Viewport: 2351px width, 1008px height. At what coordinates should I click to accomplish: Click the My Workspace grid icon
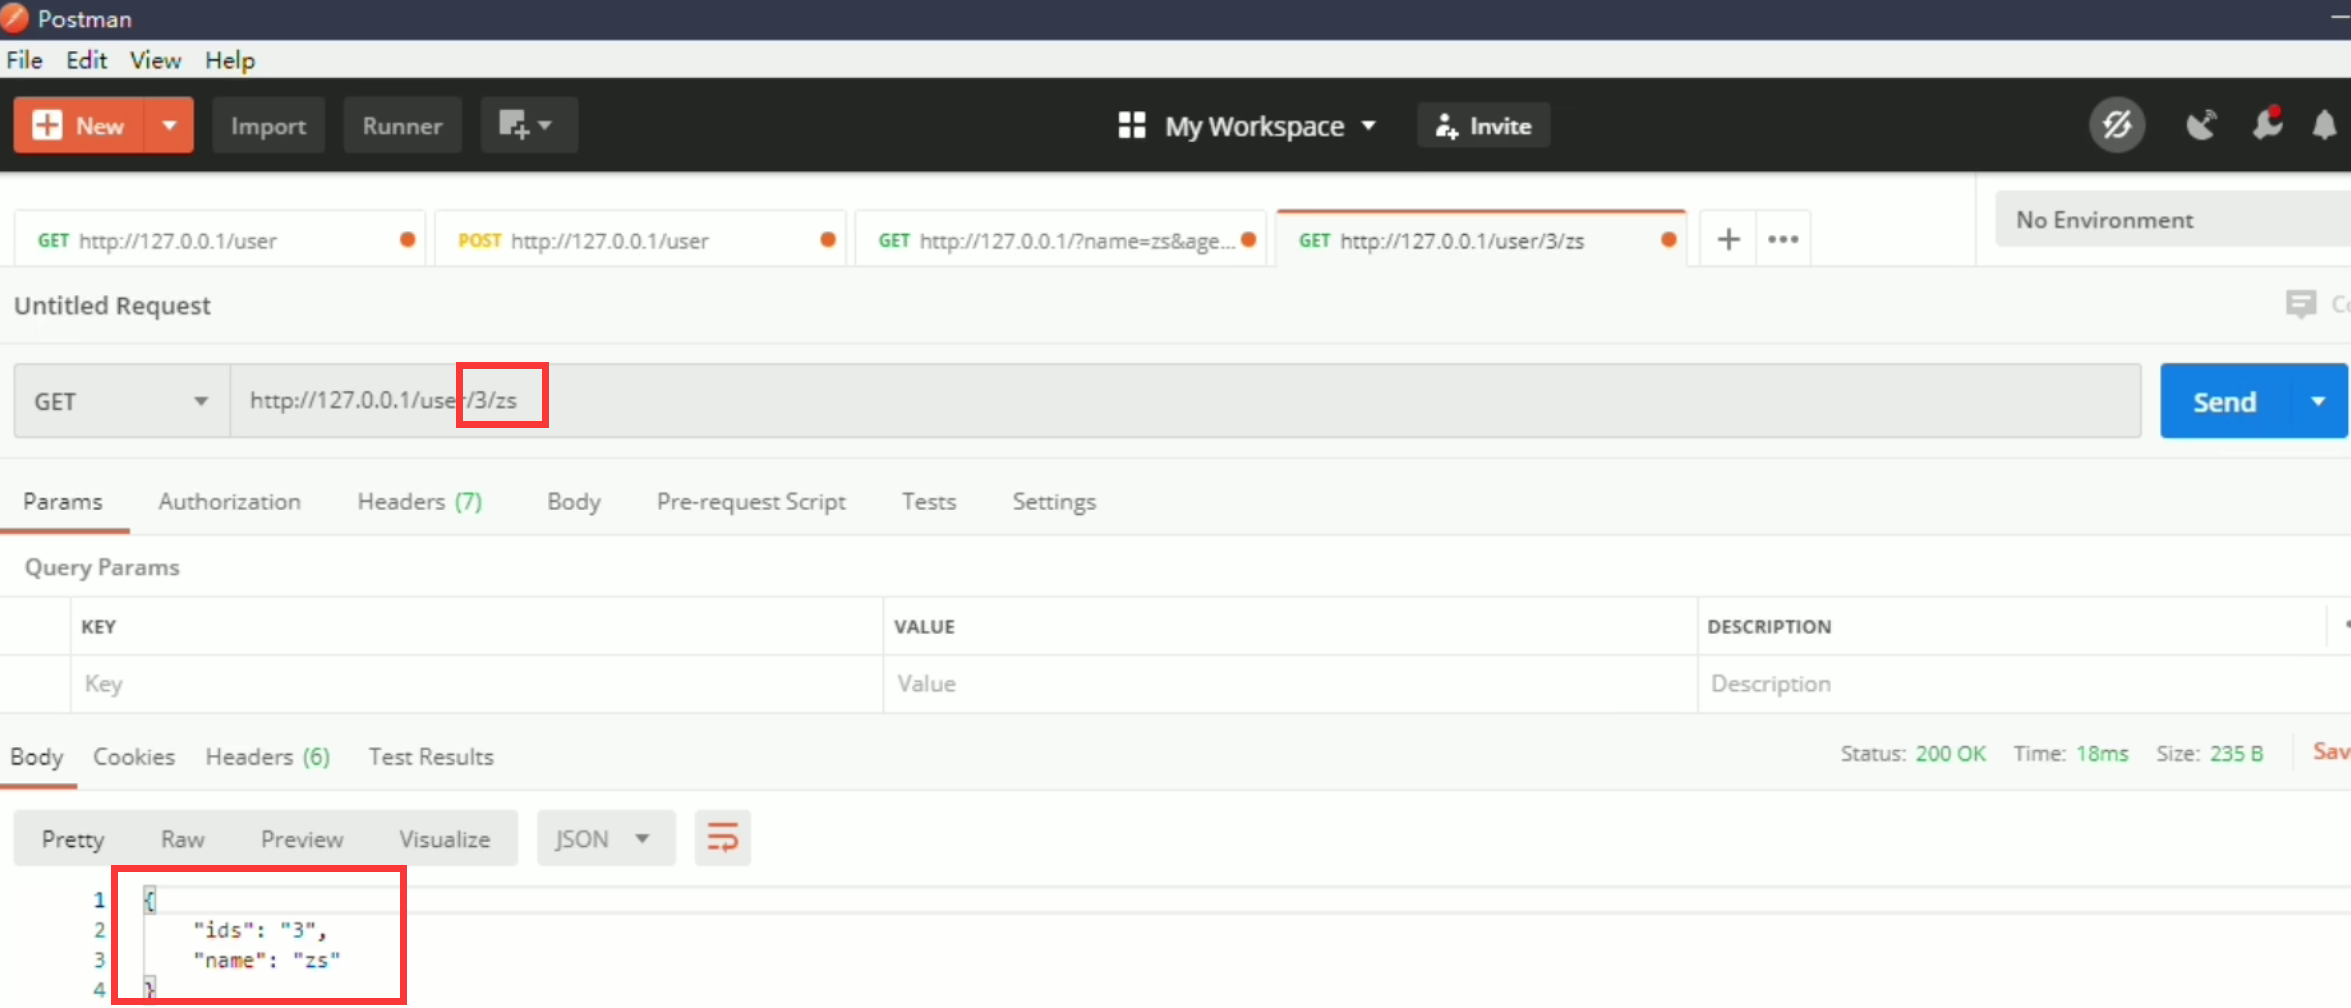pos(1131,126)
